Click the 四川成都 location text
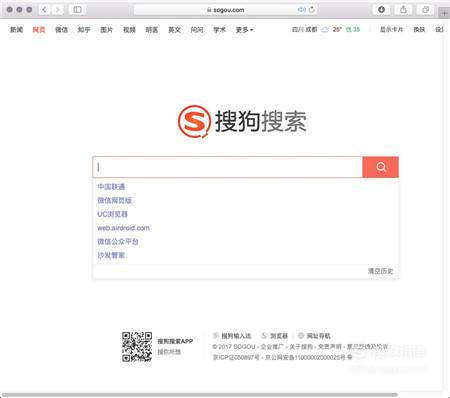 [x=305, y=30]
